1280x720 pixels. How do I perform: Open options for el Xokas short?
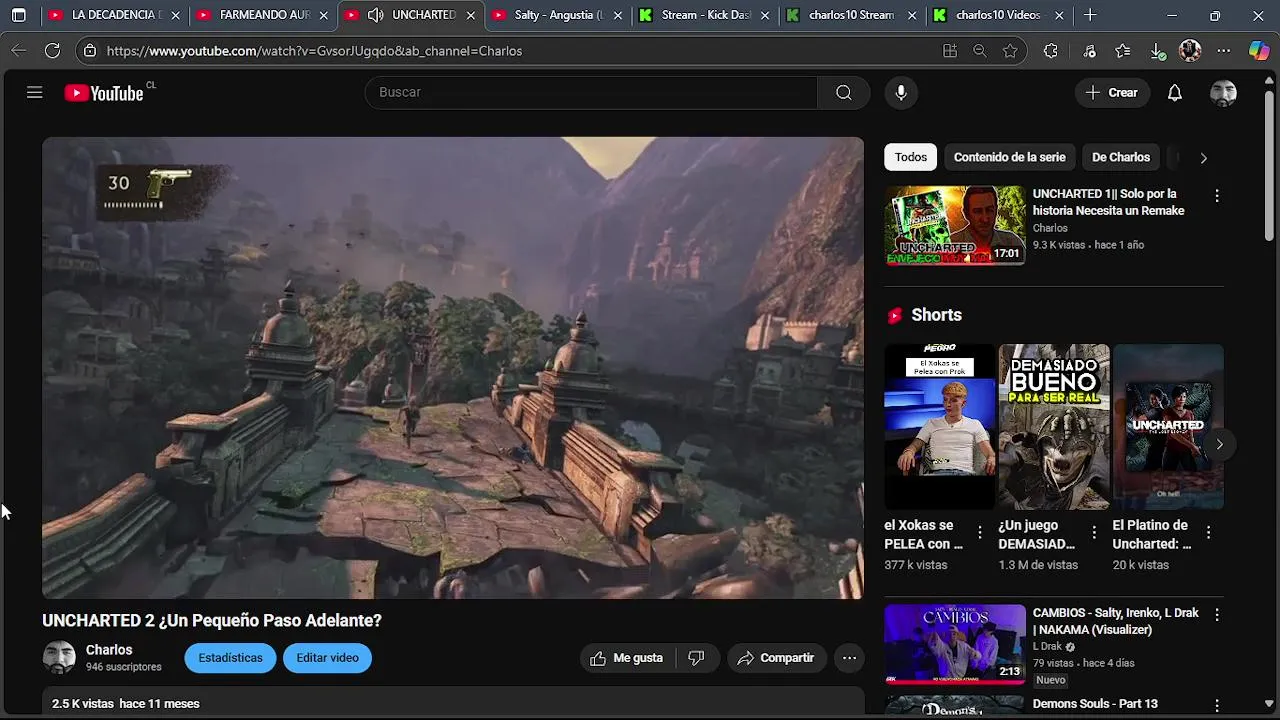[x=980, y=533]
